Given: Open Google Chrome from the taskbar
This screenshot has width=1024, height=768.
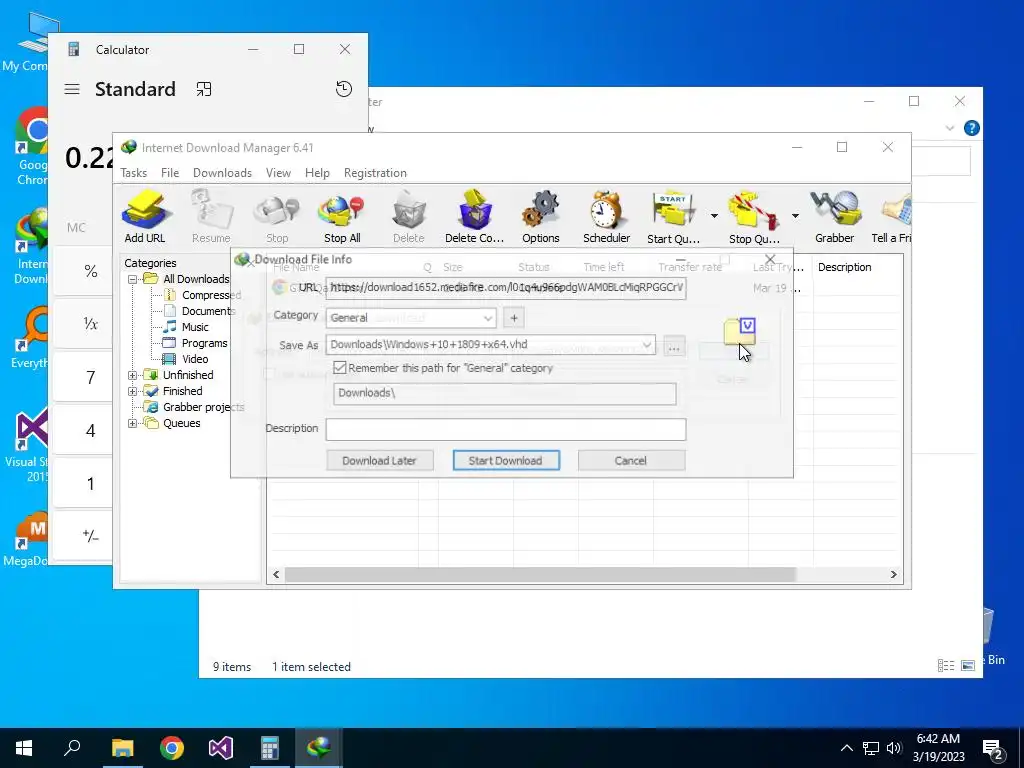Looking at the screenshot, I should [x=172, y=748].
